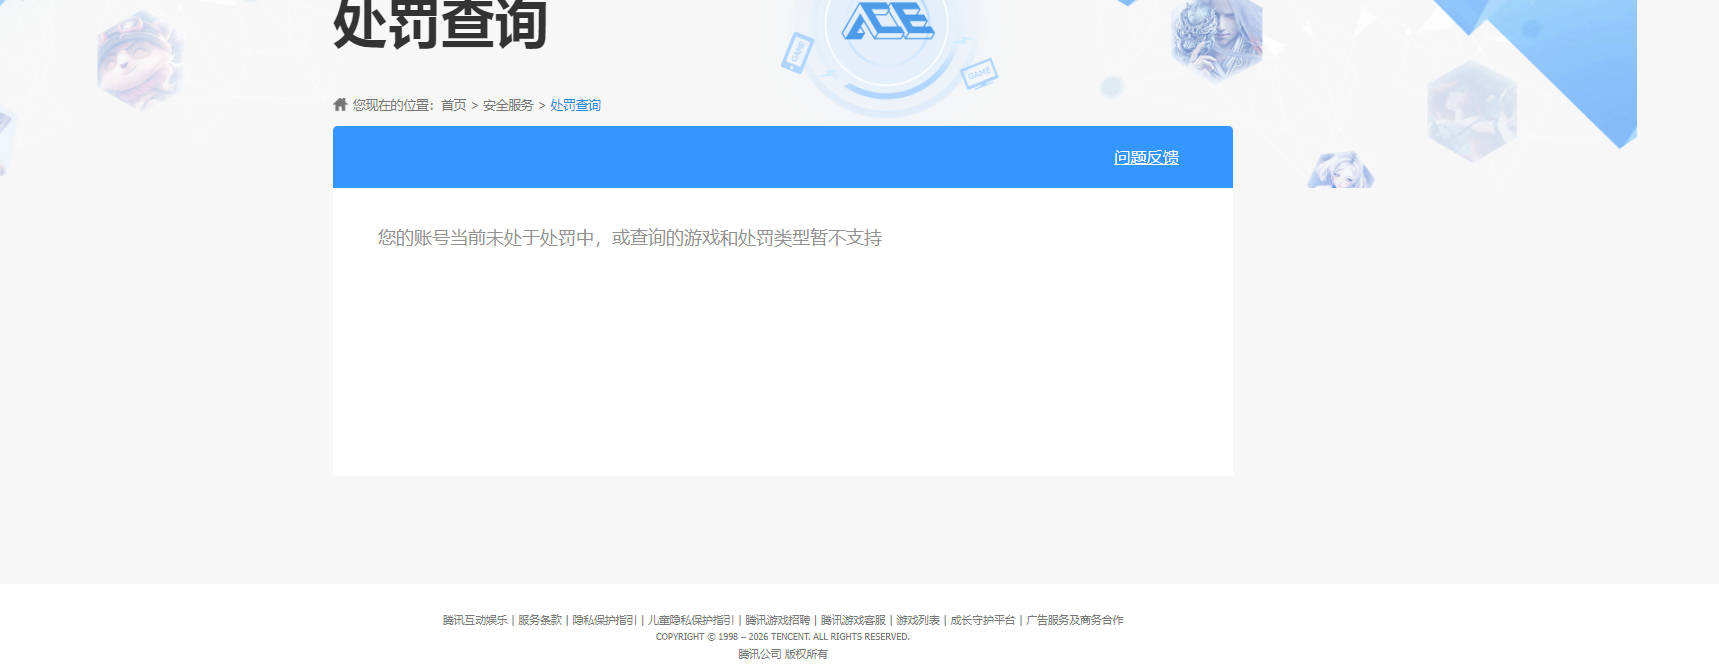Image resolution: width=1719 pixels, height=666 pixels.
Task: Open 安全服务 breadcrumb link
Action: tap(508, 105)
